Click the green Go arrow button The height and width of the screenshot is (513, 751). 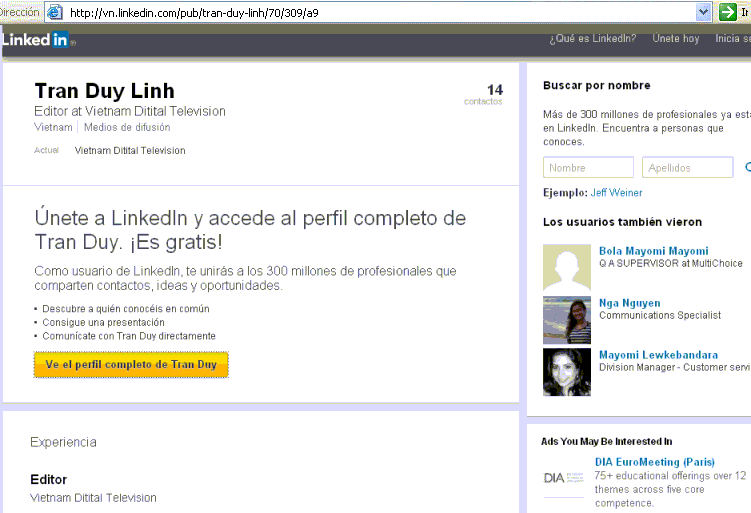tap(728, 12)
